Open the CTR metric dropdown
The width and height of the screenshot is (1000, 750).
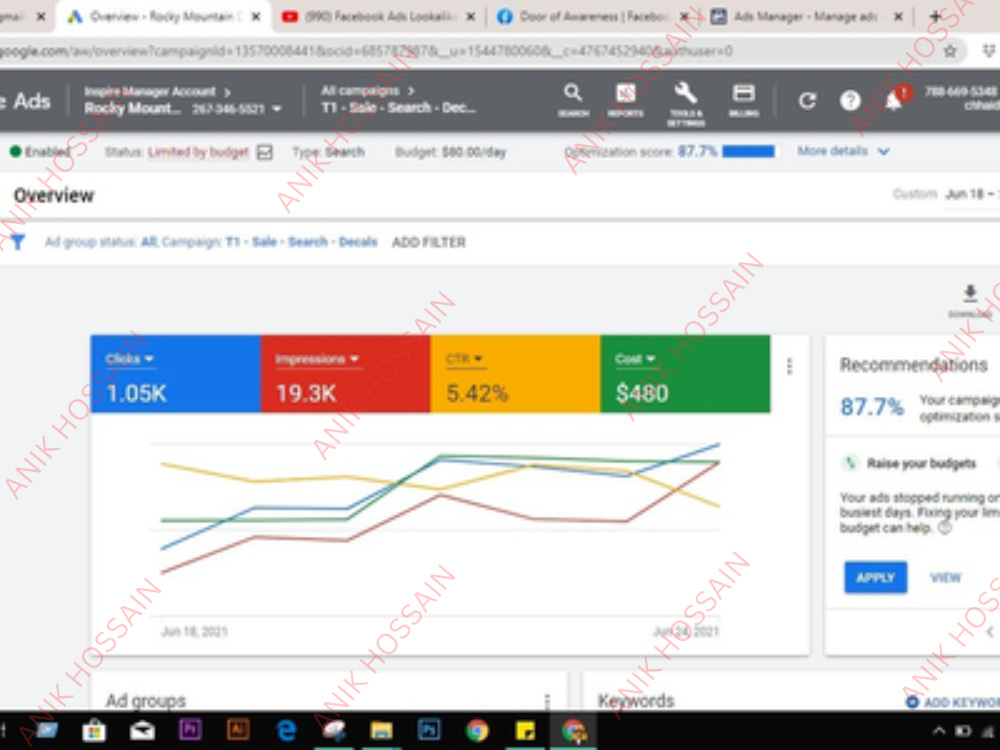coord(464,359)
